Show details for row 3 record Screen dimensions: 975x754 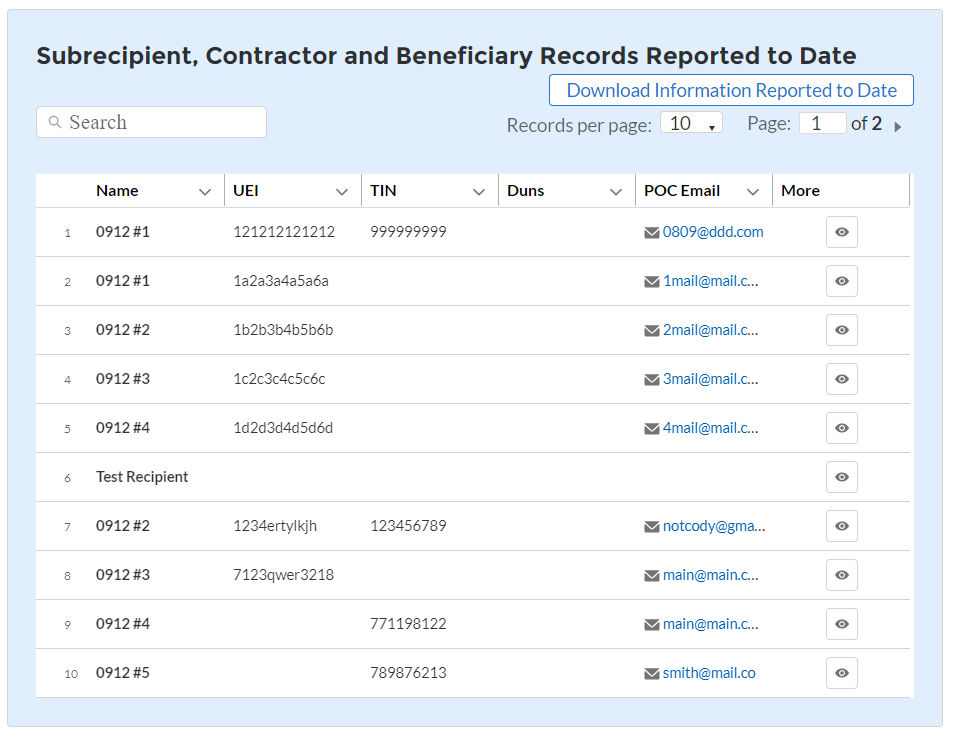coord(841,330)
